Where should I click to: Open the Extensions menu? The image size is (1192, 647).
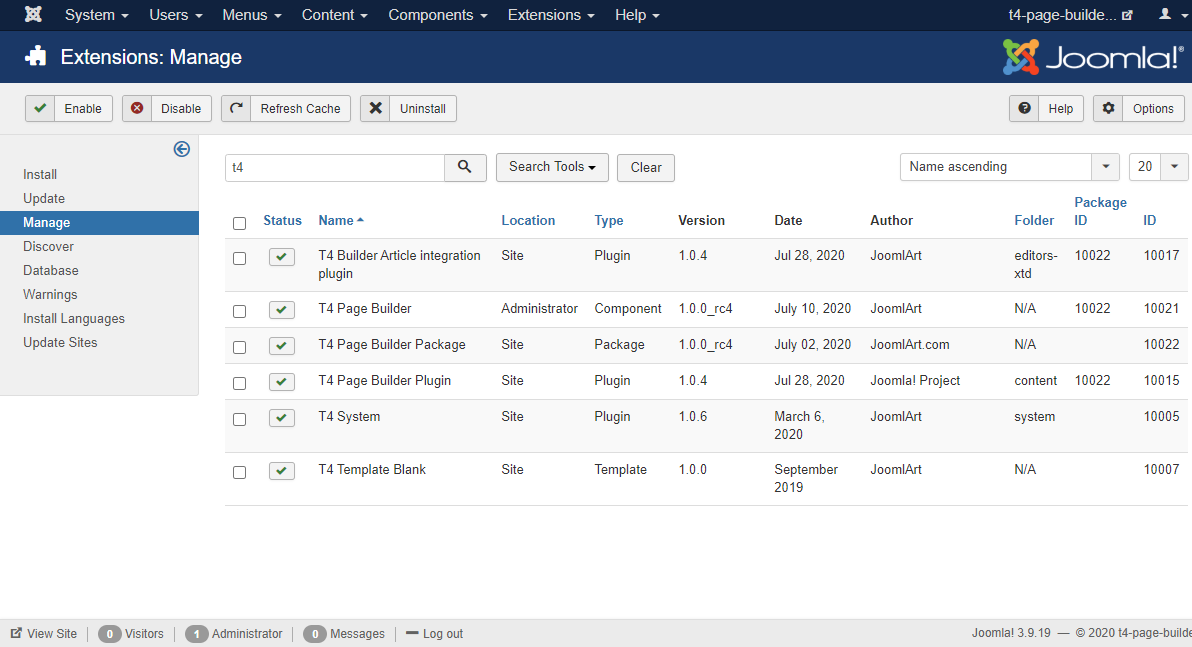tap(550, 15)
